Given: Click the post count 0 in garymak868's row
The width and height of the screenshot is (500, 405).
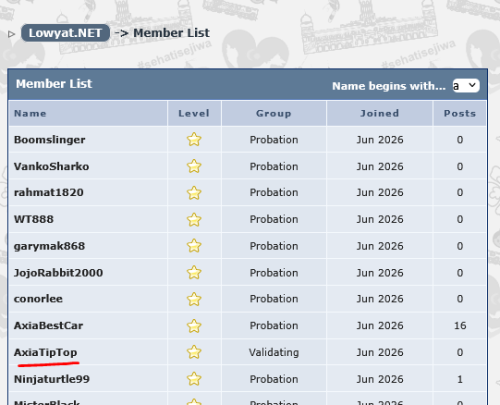Looking at the screenshot, I should (x=460, y=246).
